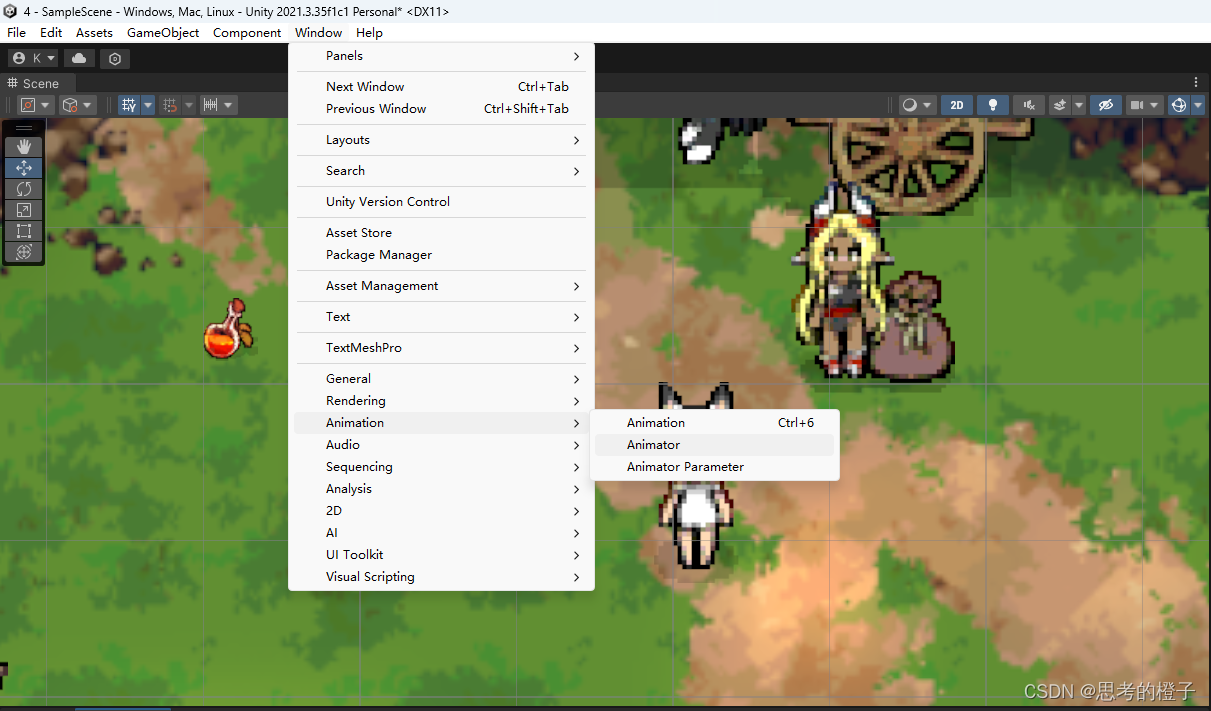
Task: Expand the Search submenu
Action: [x=441, y=171]
